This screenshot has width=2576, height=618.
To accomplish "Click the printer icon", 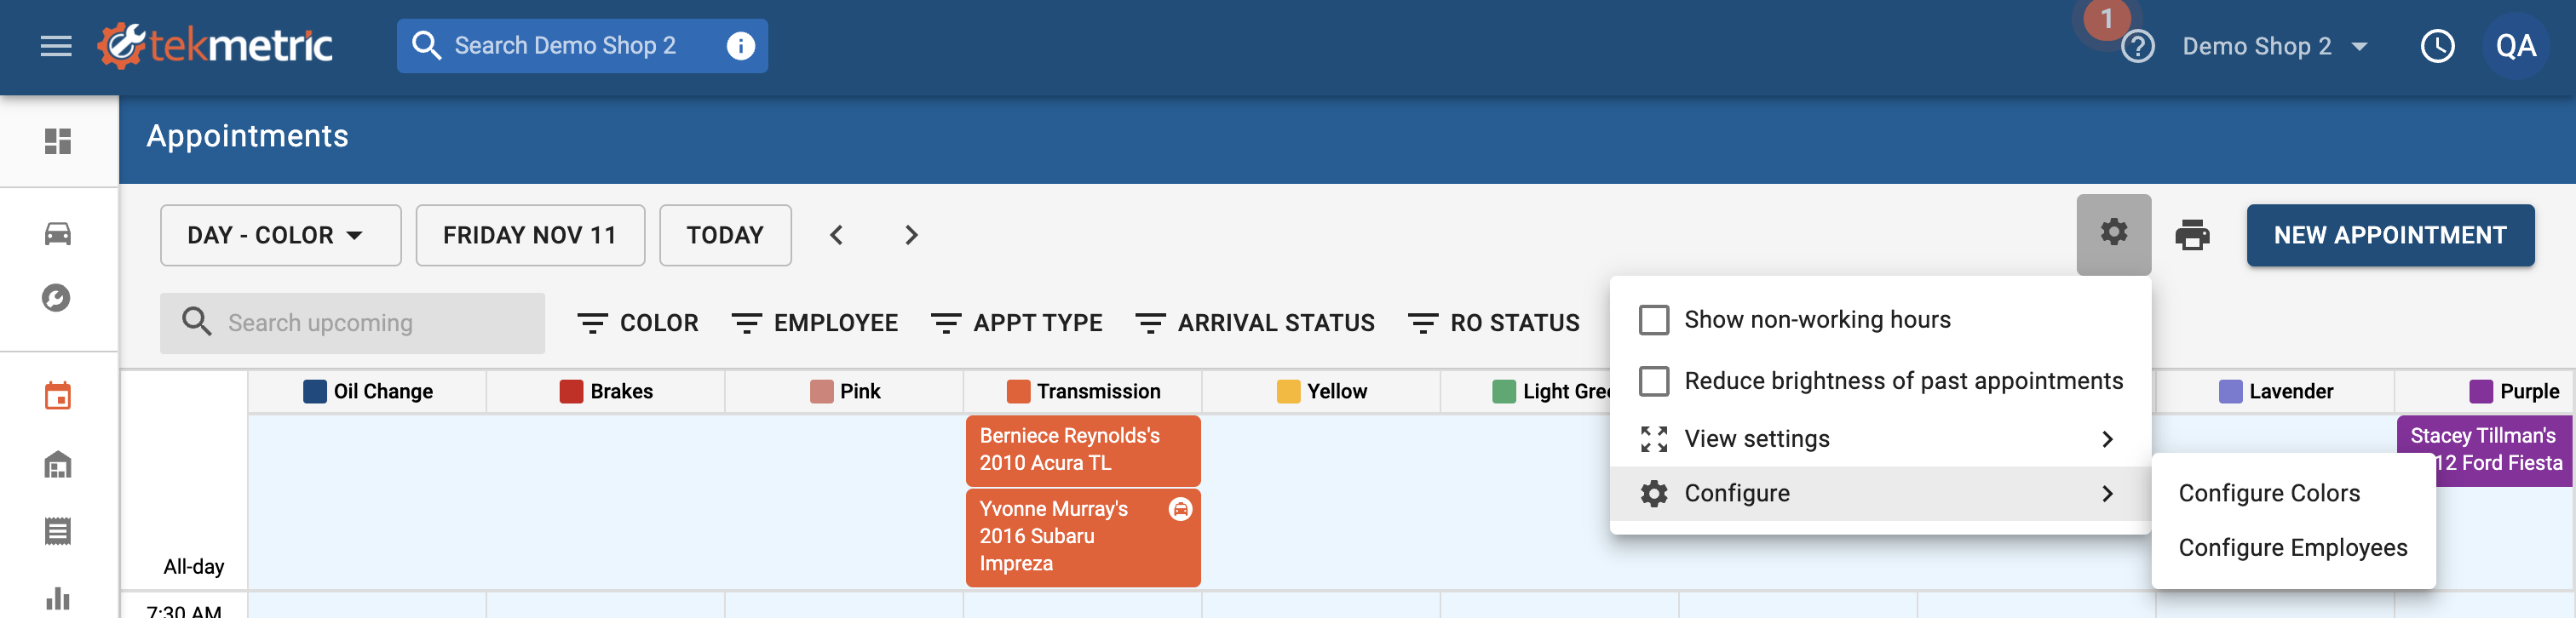I will [x=2192, y=235].
